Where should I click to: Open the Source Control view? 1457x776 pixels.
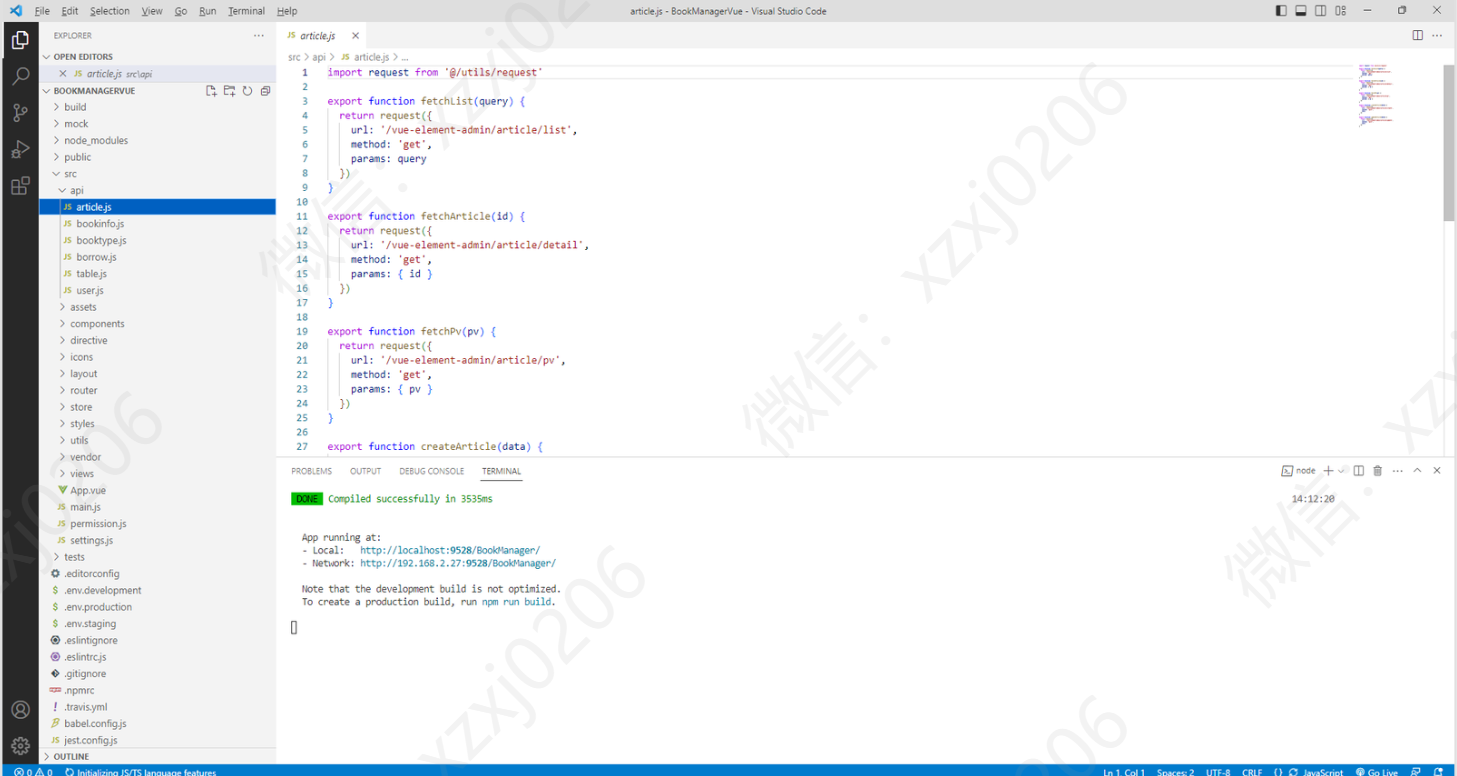tap(20, 113)
